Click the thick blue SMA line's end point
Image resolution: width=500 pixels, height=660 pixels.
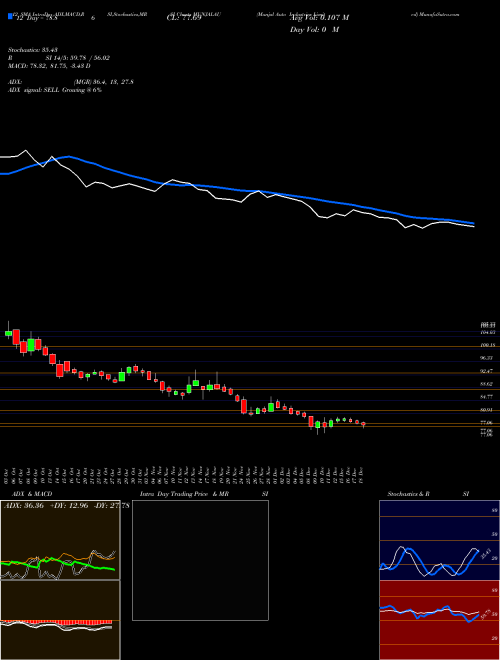474,223
